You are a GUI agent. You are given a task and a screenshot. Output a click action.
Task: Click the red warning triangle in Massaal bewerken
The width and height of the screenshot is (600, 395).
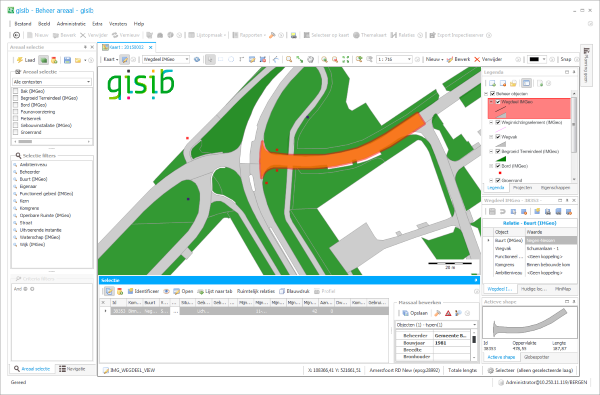click(448, 313)
